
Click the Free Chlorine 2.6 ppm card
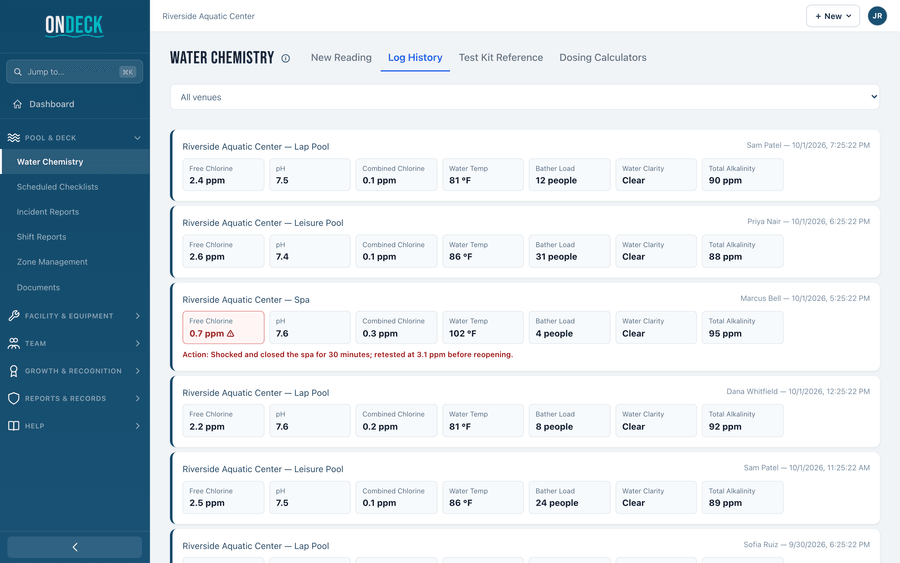(x=223, y=251)
